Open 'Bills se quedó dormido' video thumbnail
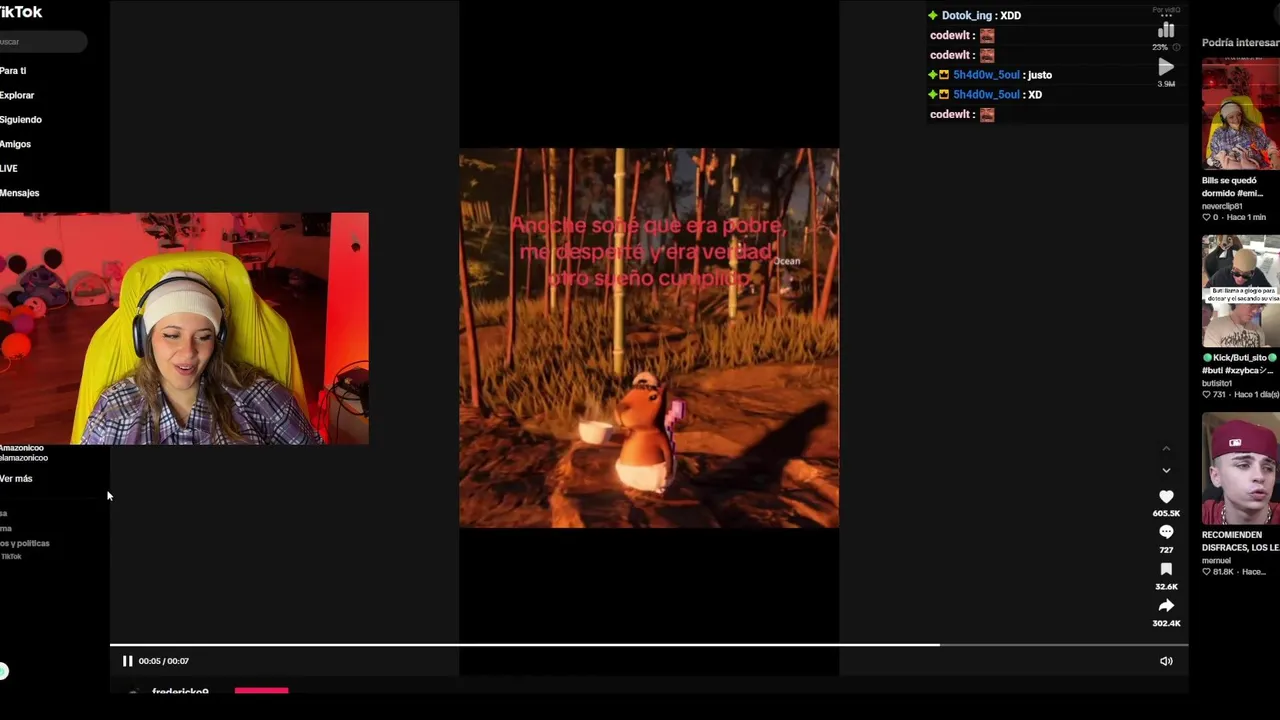 coord(1241,114)
